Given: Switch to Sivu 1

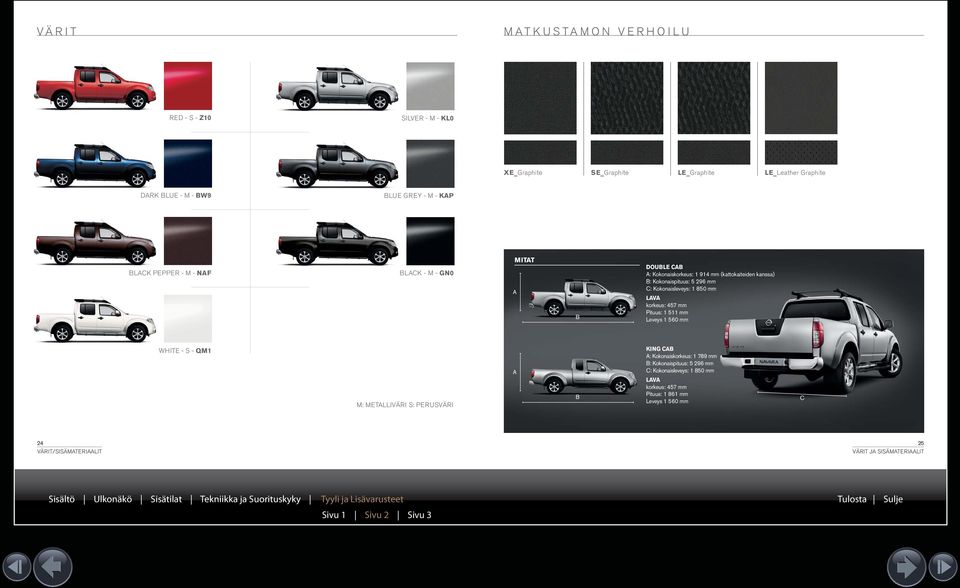Looking at the screenshot, I should pos(334,515).
